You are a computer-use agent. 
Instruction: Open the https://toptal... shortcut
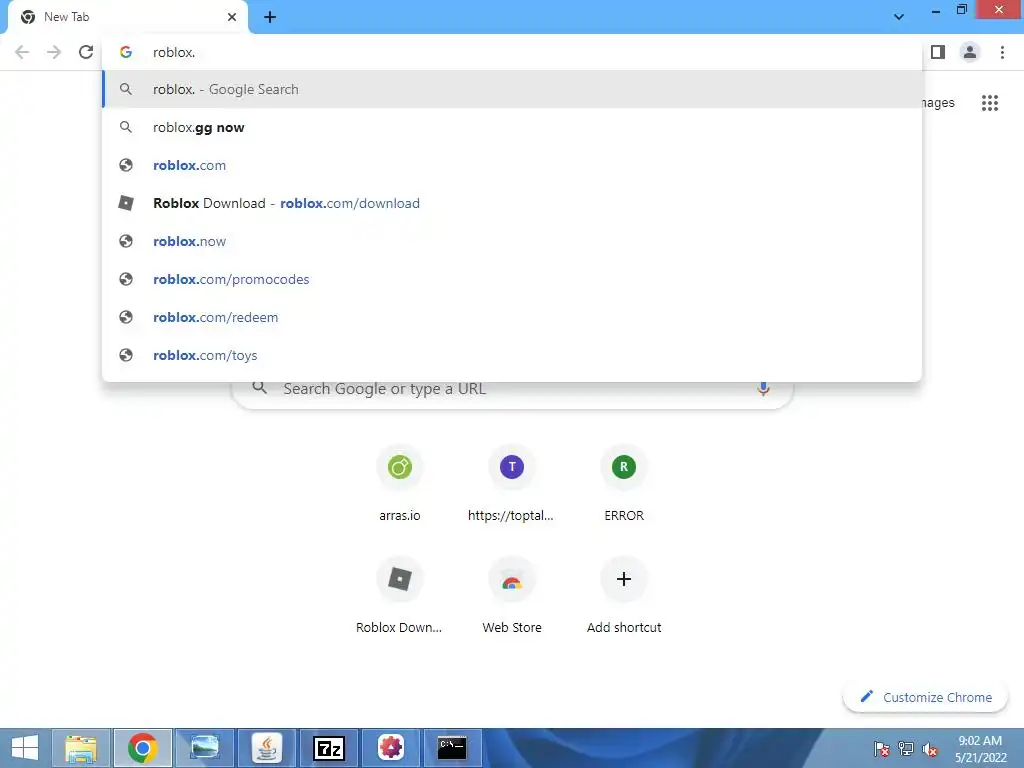pyautogui.click(x=511, y=484)
